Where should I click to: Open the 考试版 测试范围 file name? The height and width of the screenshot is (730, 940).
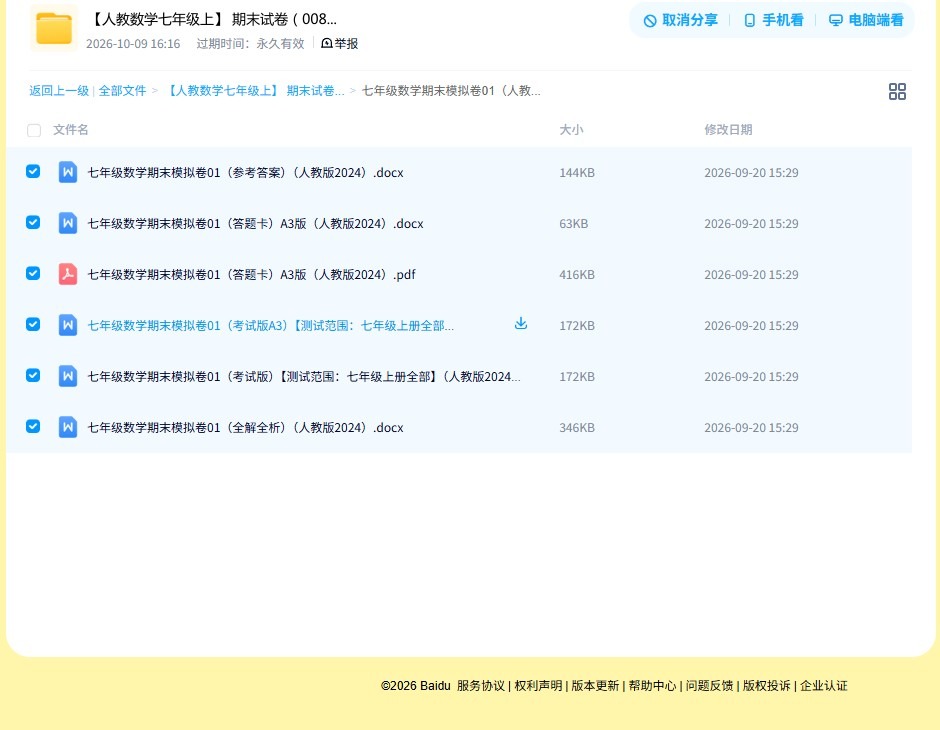[304, 376]
